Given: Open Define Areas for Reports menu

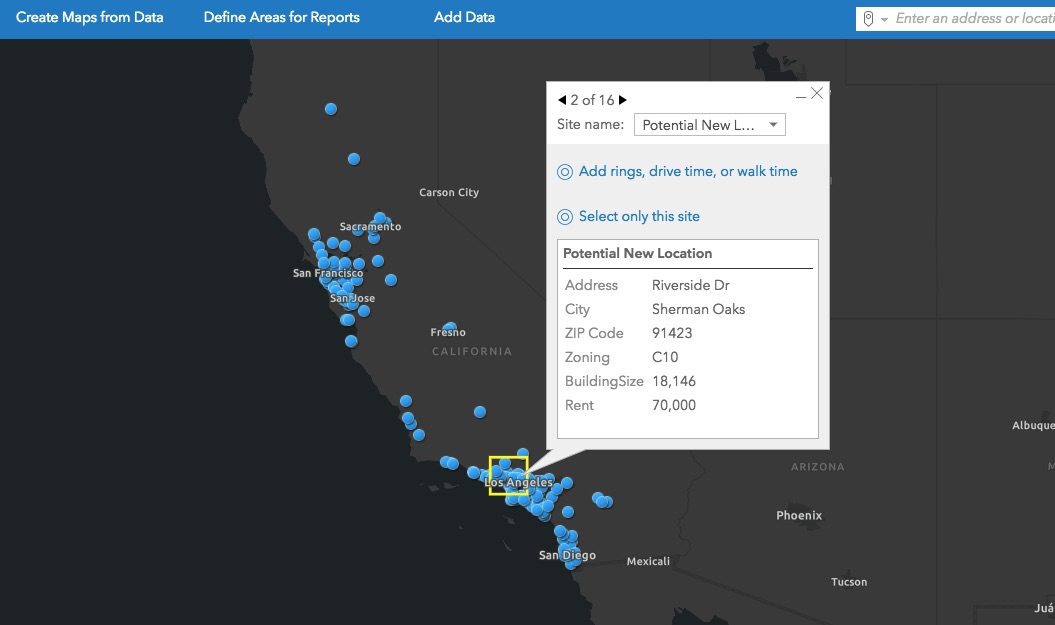Looking at the screenshot, I should [x=281, y=18].
